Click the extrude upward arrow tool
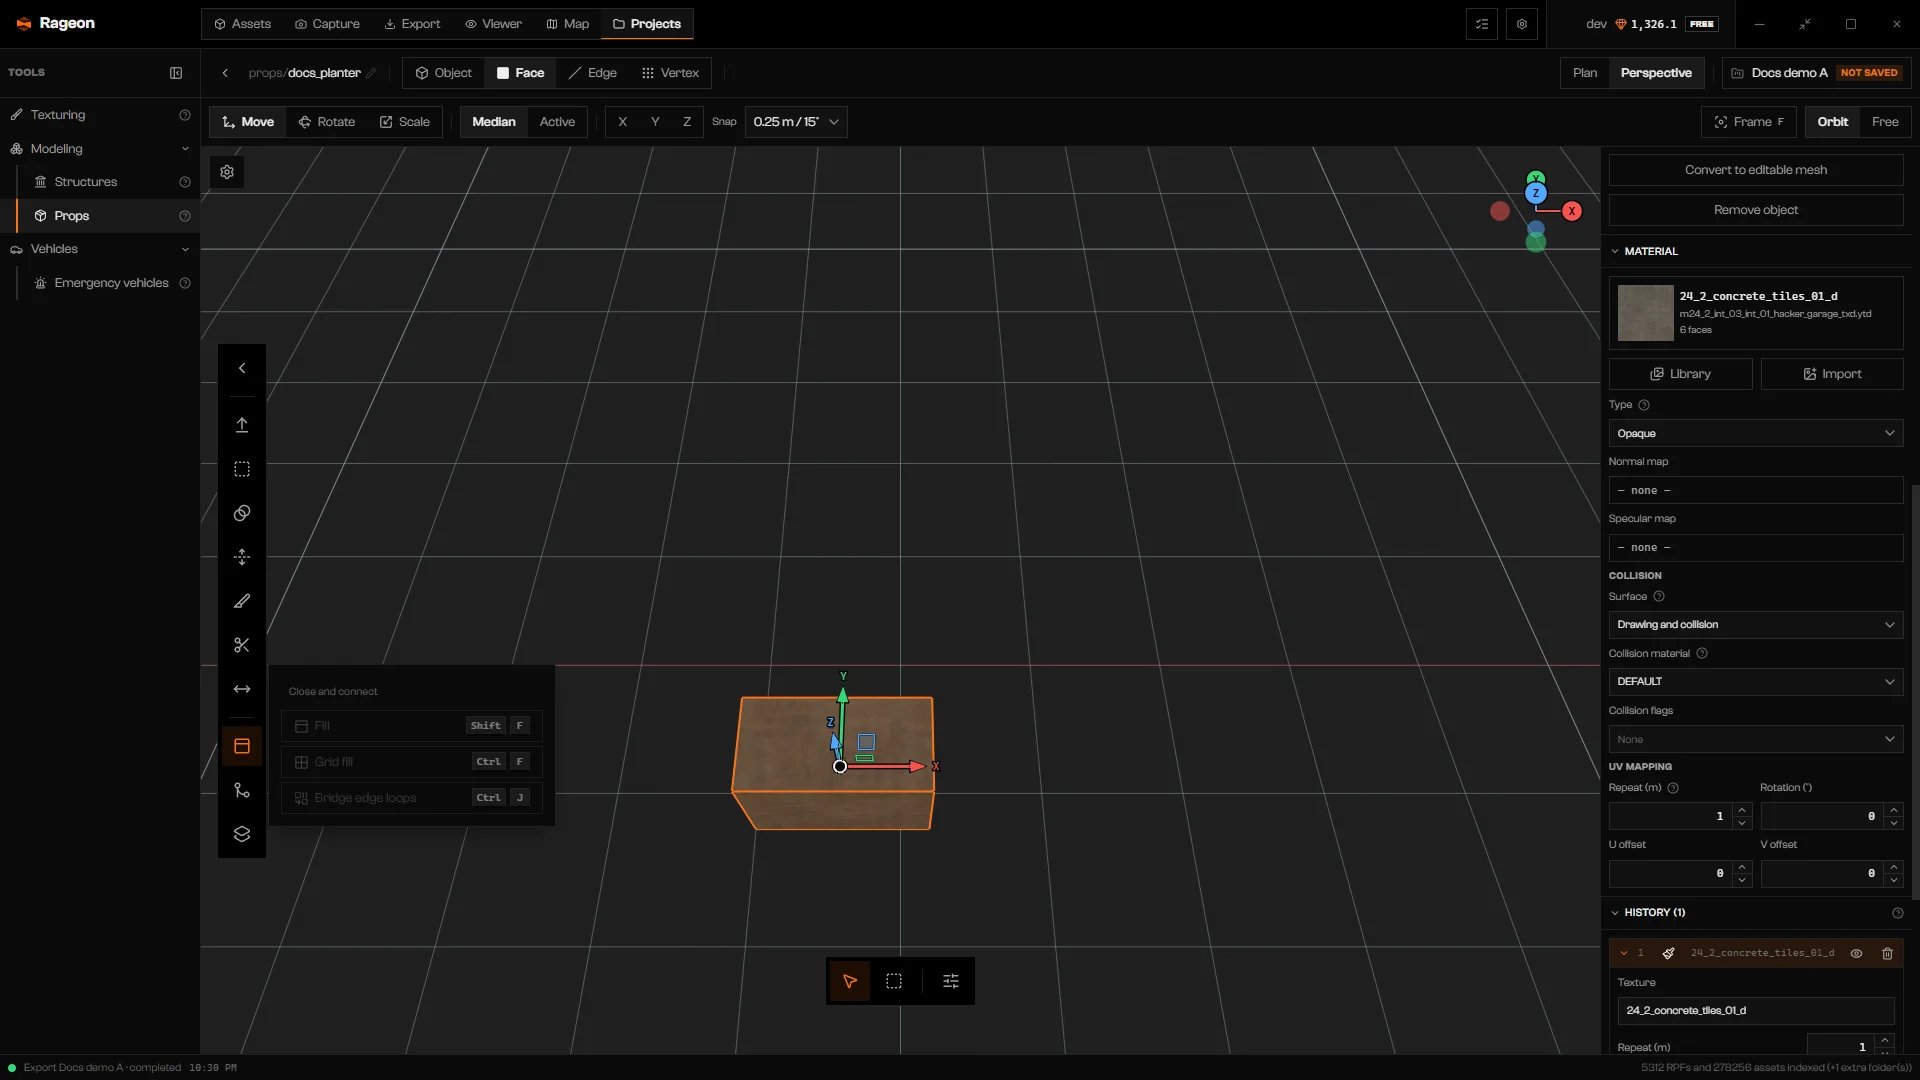Image resolution: width=1920 pixels, height=1080 pixels. pyautogui.click(x=242, y=425)
